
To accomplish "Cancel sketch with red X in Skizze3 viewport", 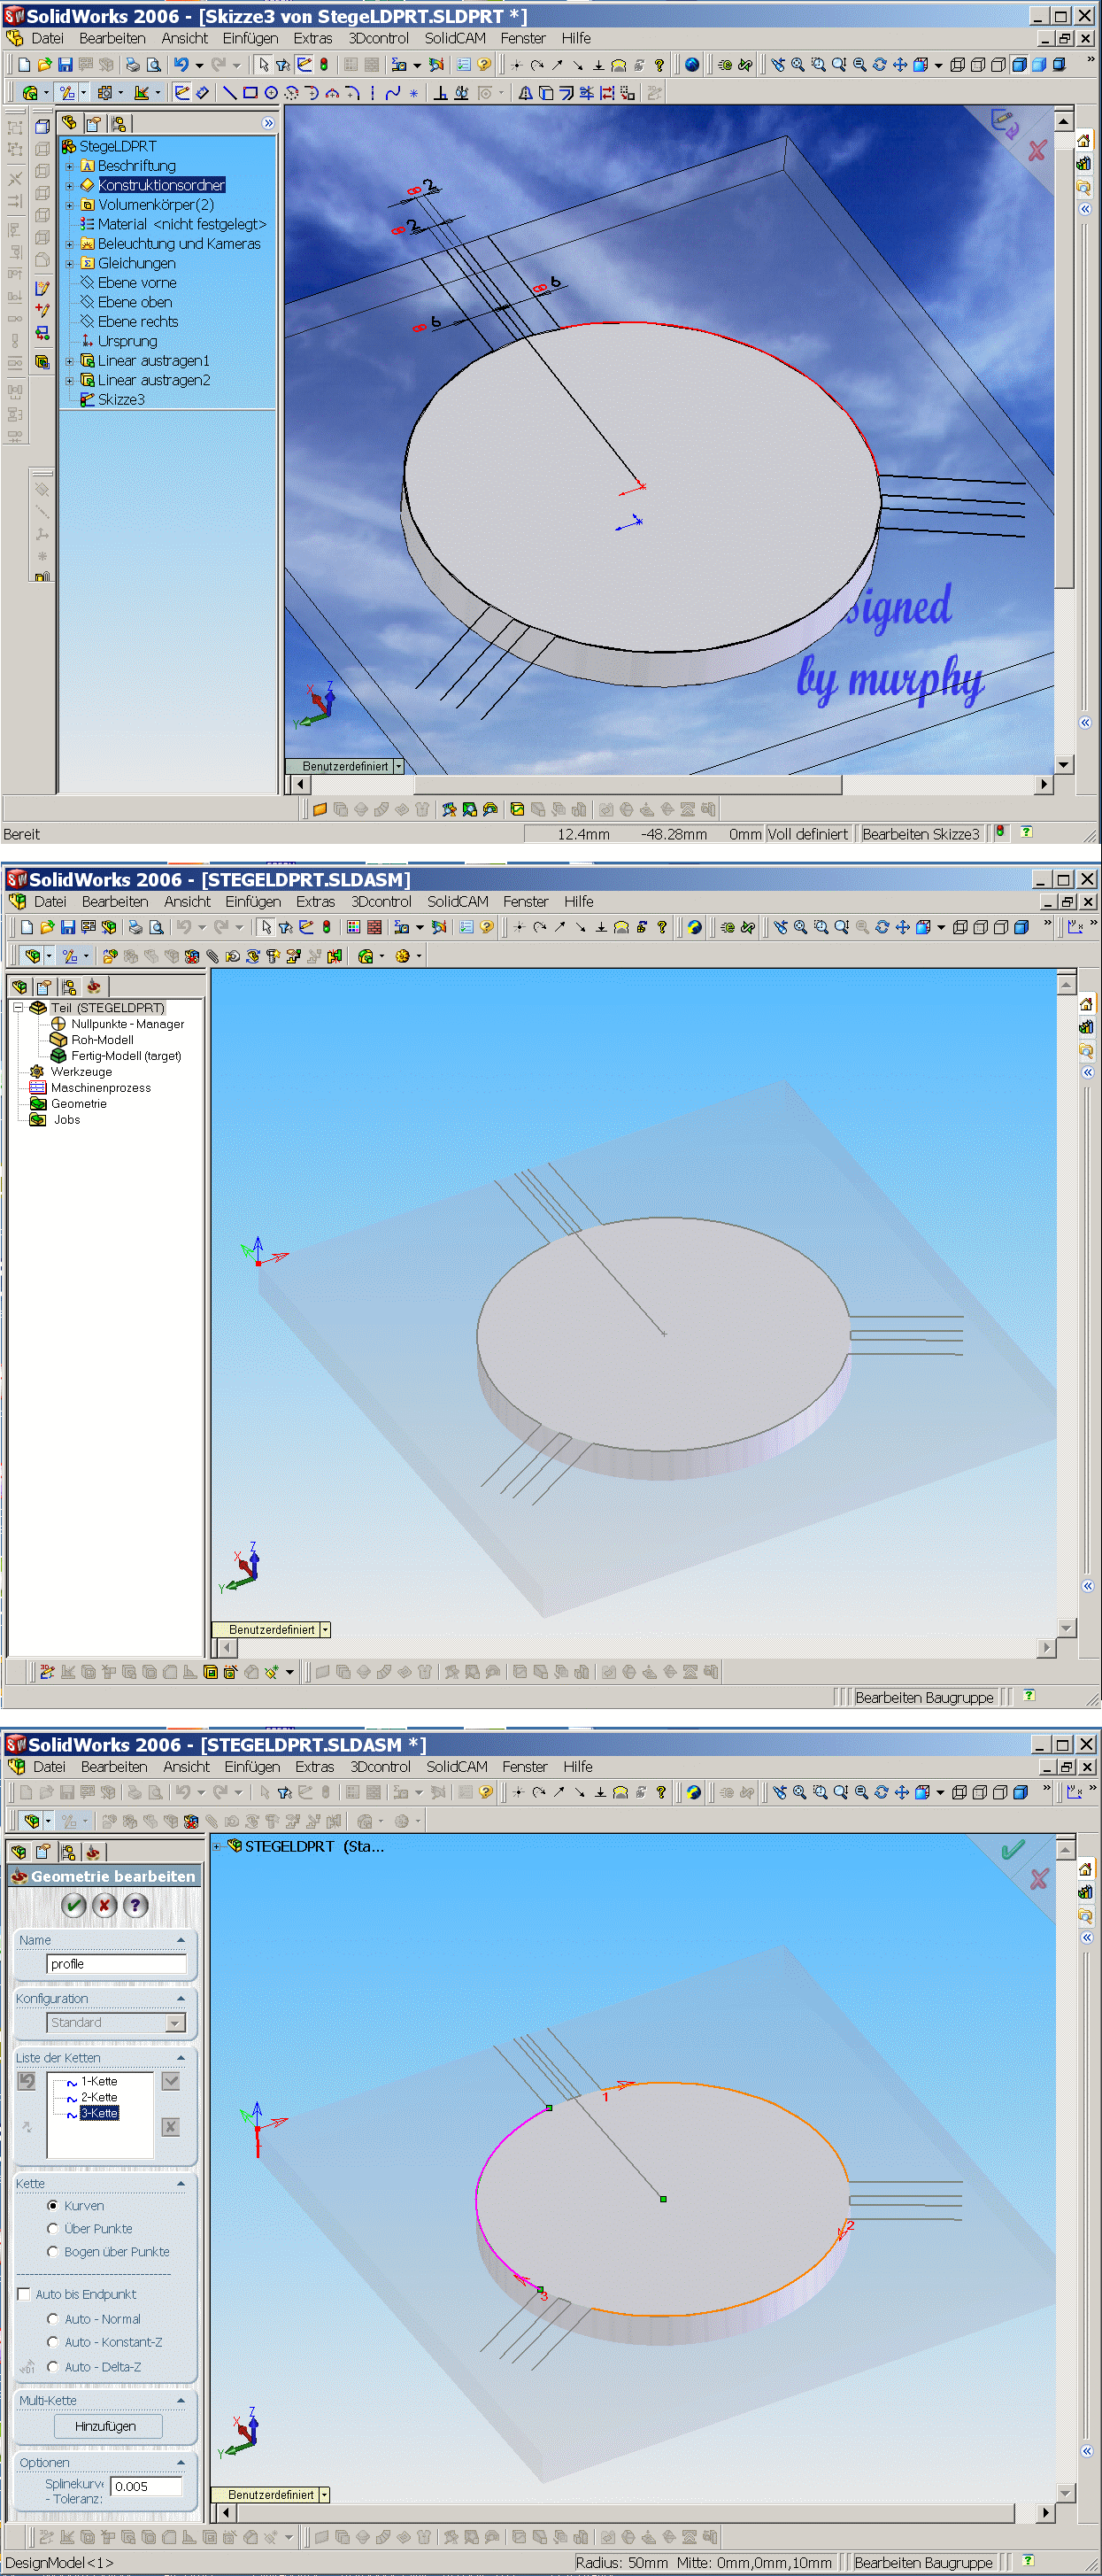I will [x=1037, y=151].
